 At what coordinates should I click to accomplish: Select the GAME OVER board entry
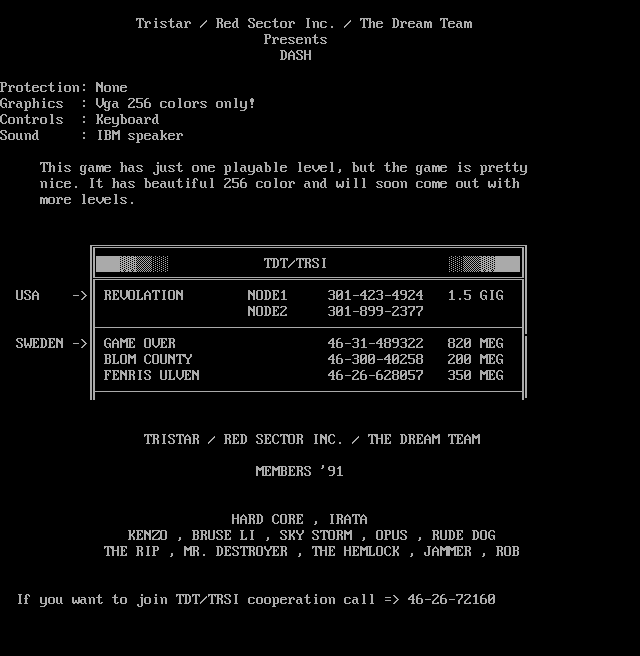[140, 344]
